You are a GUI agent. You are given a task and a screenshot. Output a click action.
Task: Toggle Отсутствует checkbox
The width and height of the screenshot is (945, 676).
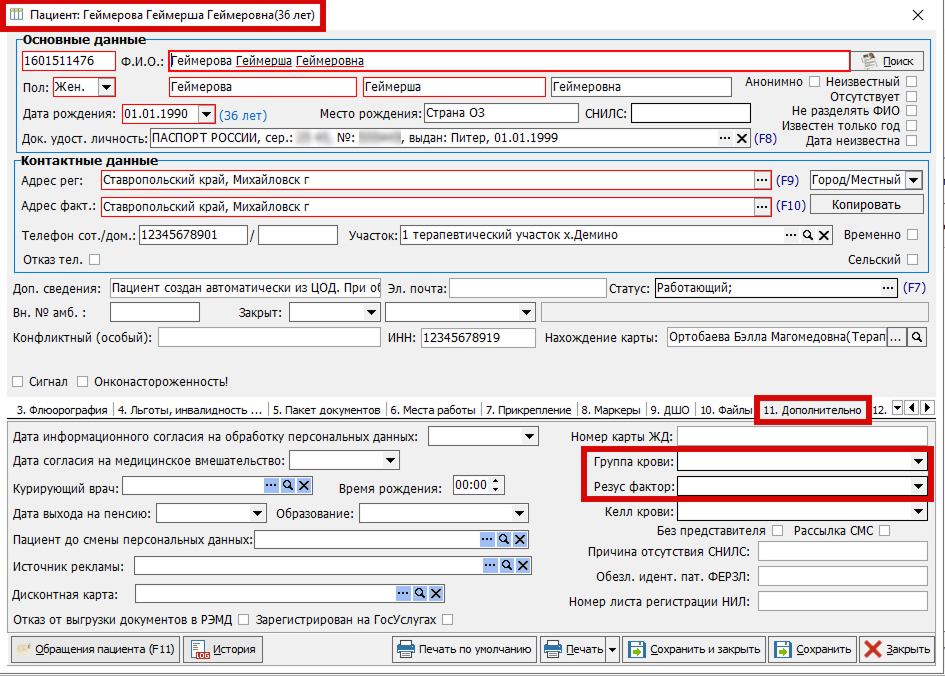click(x=912, y=96)
